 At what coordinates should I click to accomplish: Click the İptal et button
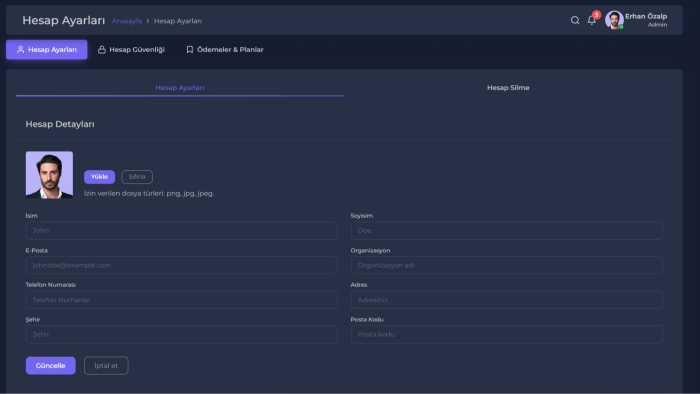click(x=106, y=365)
